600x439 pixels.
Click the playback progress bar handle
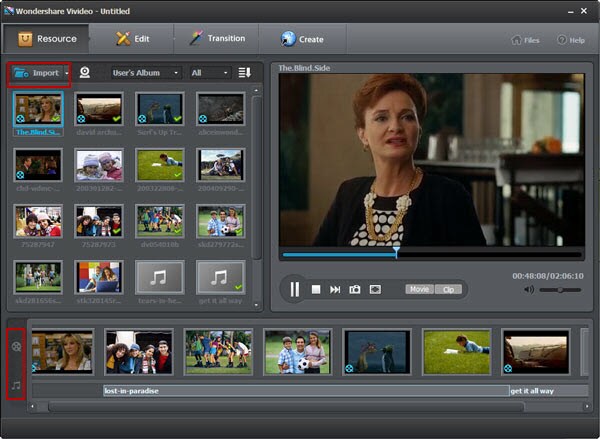coord(396,252)
